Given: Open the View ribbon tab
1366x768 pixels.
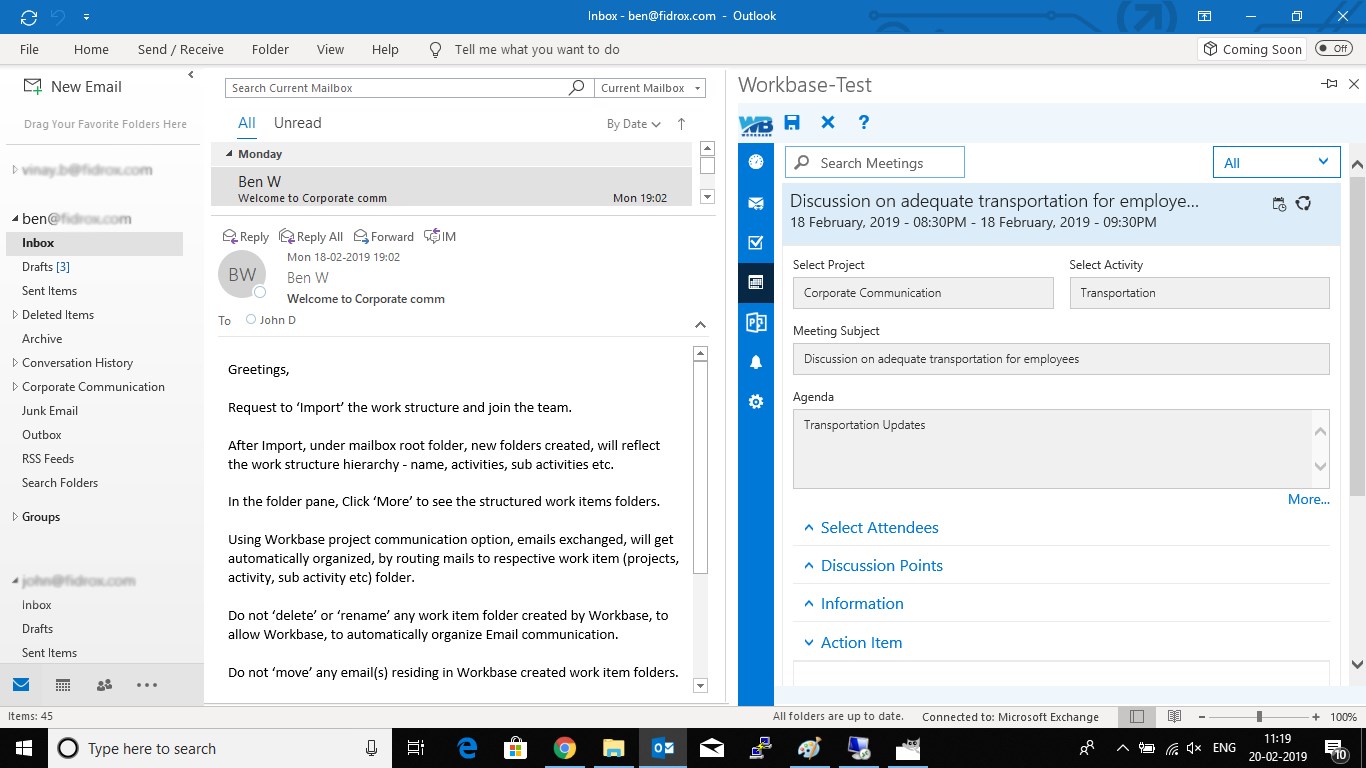Looking at the screenshot, I should pyautogui.click(x=330, y=49).
